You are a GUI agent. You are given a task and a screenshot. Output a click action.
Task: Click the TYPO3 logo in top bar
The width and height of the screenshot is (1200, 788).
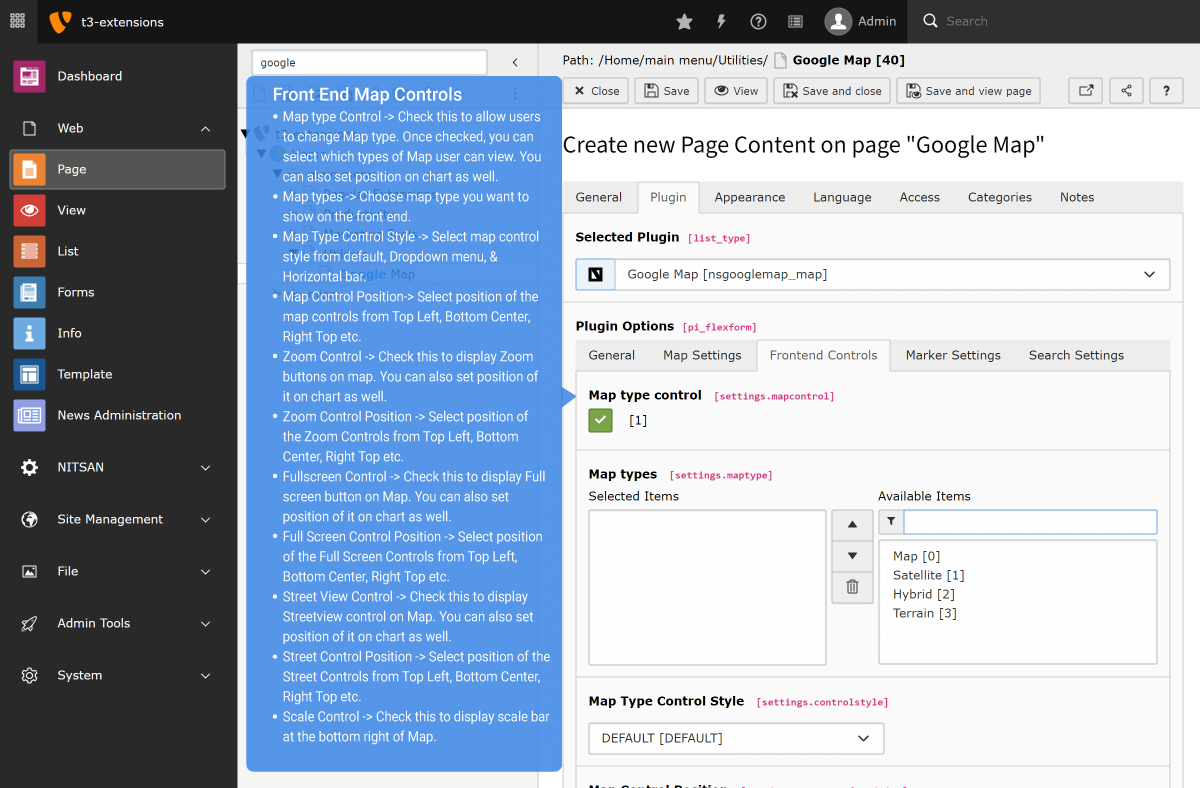tap(60, 21)
